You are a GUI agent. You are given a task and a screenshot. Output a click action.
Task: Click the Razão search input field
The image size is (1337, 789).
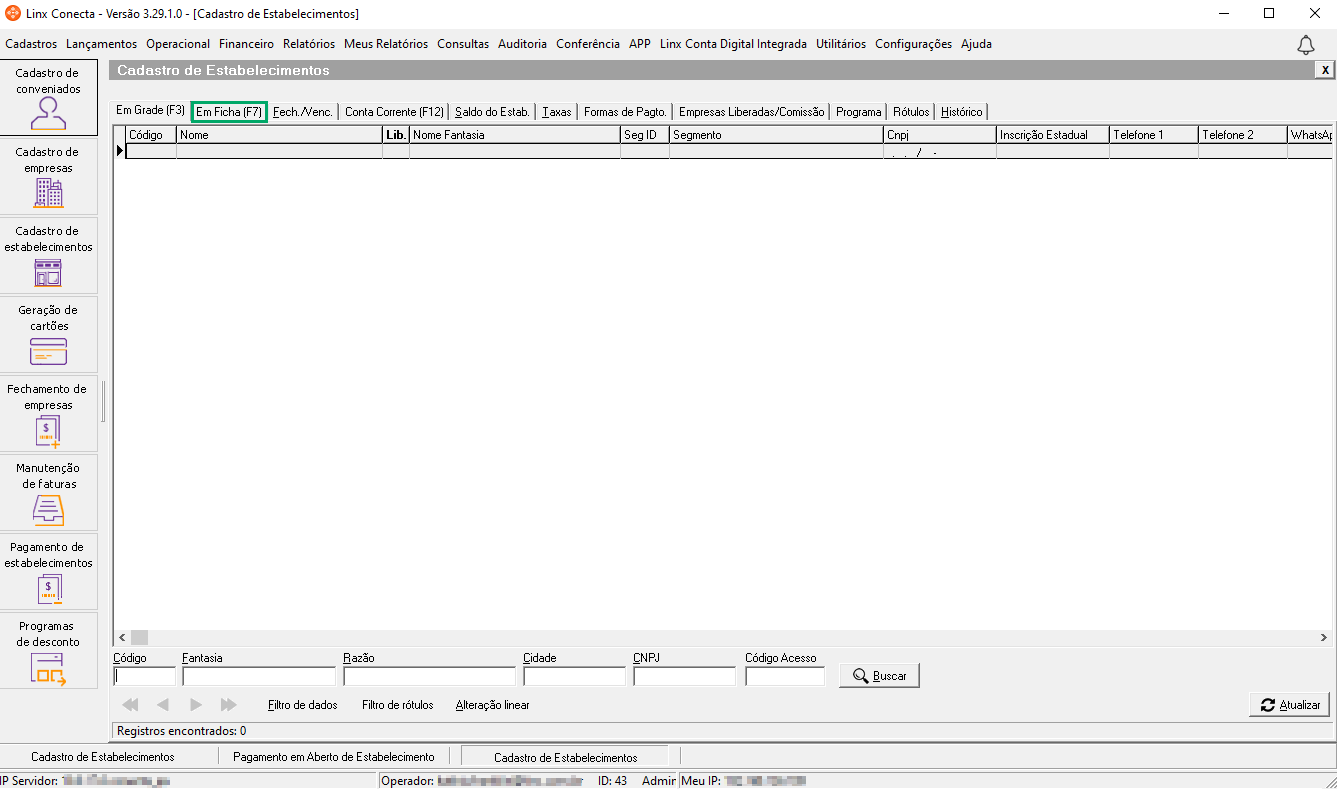tap(430, 677)
